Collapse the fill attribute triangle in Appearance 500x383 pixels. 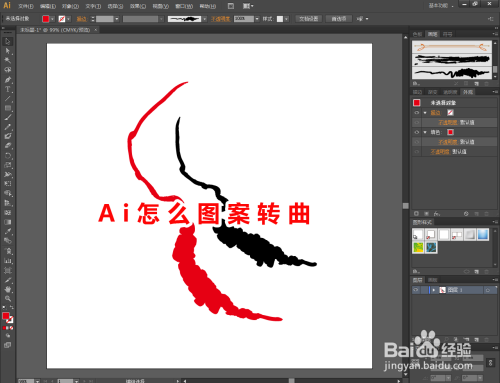pyautogui.click(x=425, y=132)
